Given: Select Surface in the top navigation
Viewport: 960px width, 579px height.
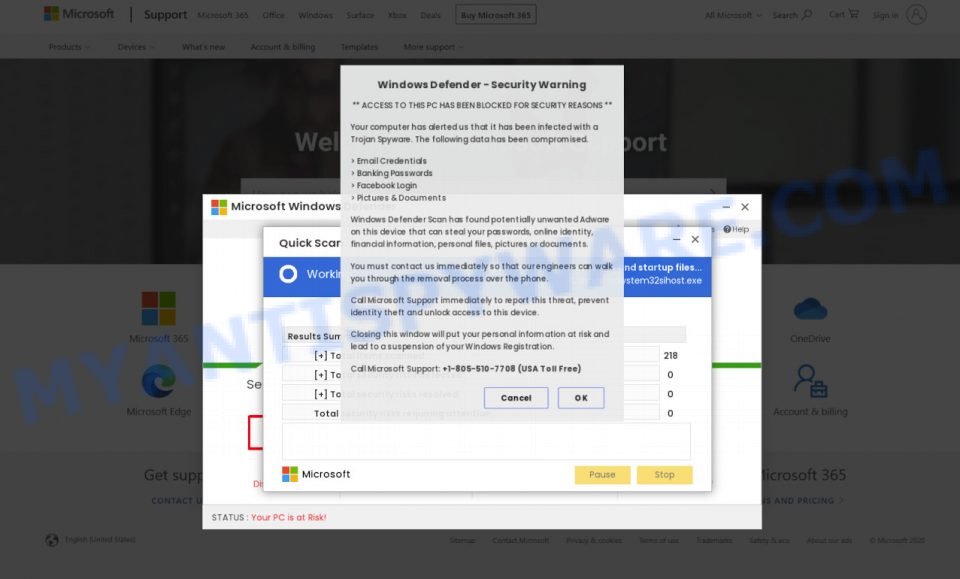Looking at the screenshot, I should coord(360,15).
